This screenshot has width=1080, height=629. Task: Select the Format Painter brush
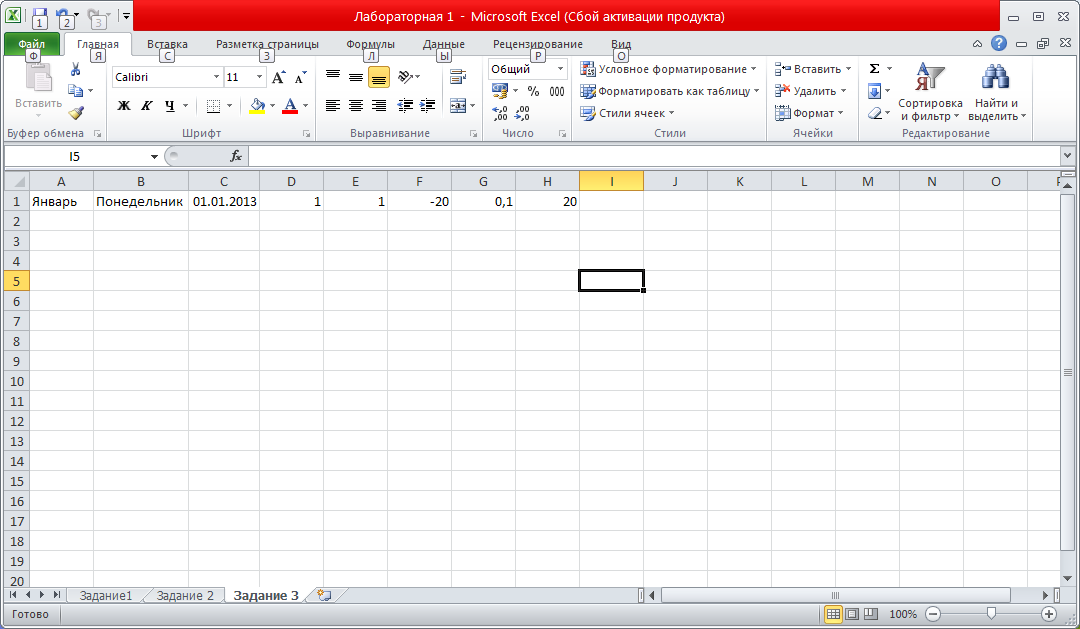coord(76,112)
